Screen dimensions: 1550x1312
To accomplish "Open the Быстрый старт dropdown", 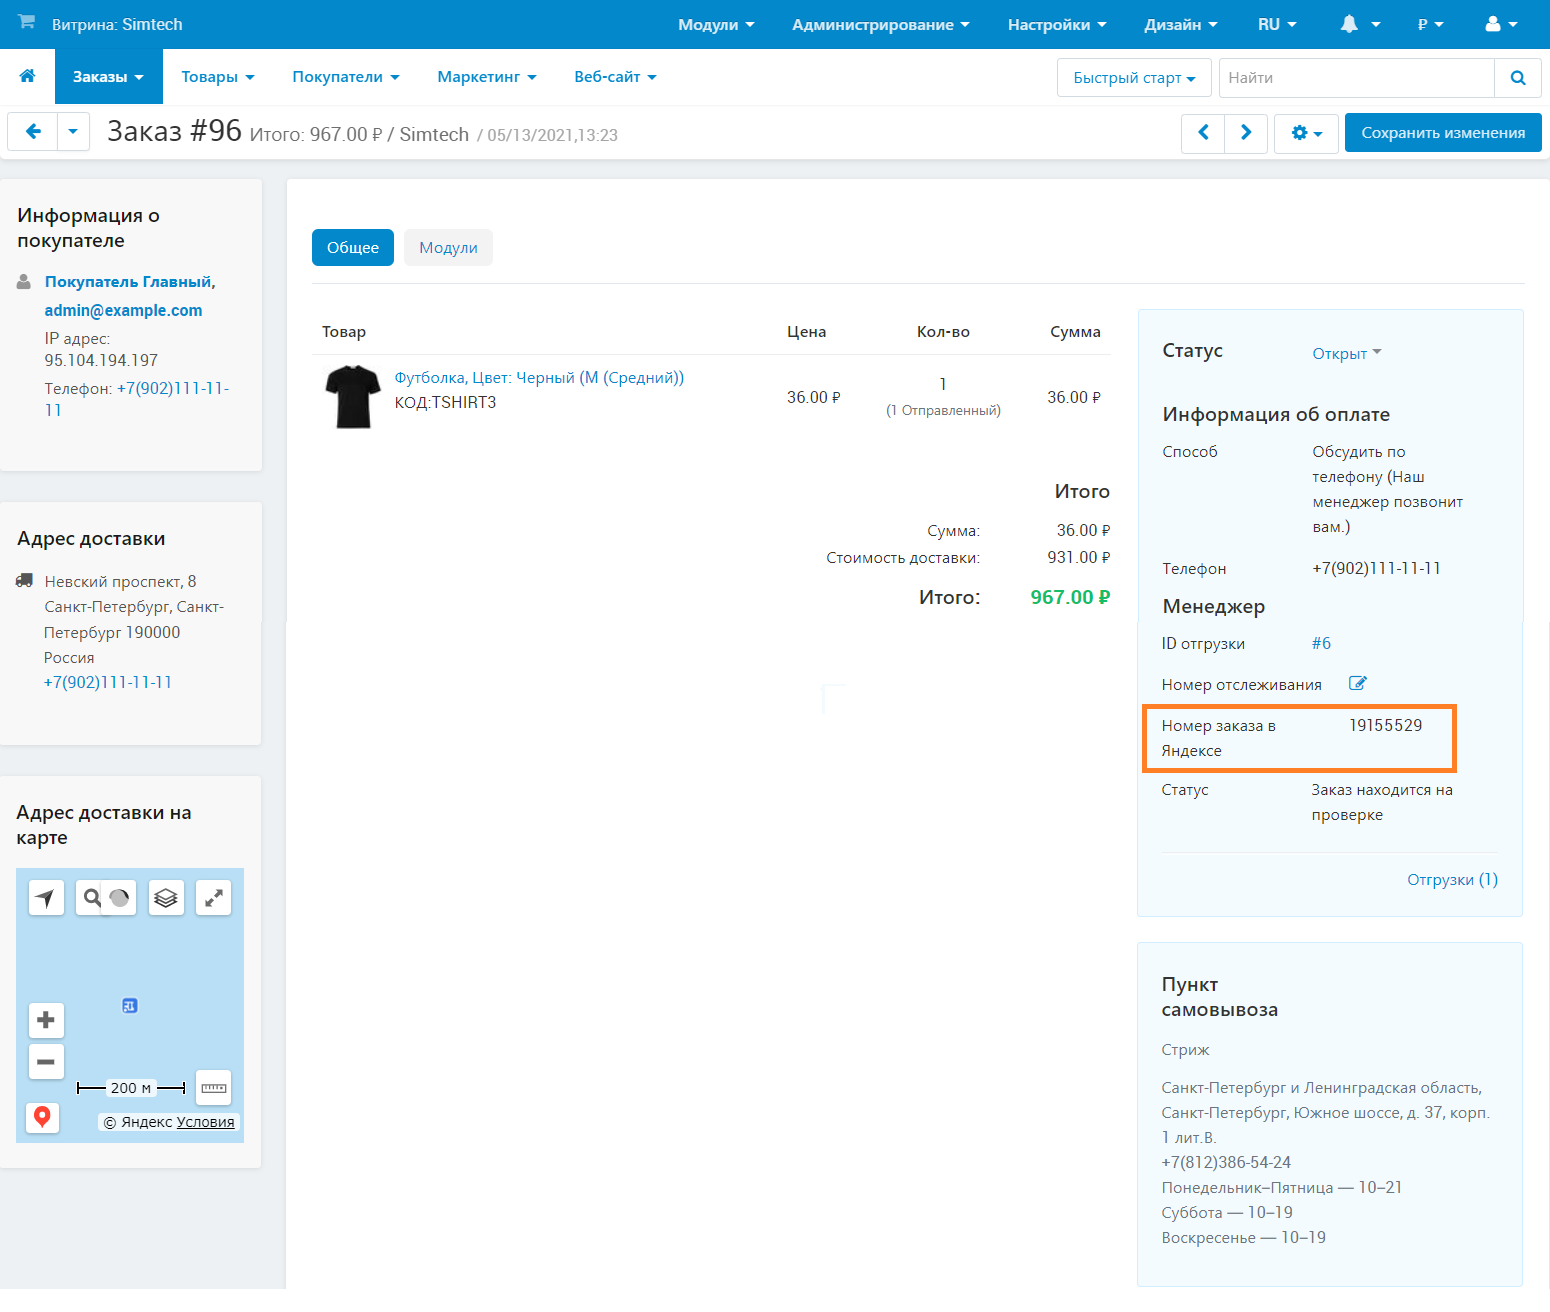I will (1133, 78).
